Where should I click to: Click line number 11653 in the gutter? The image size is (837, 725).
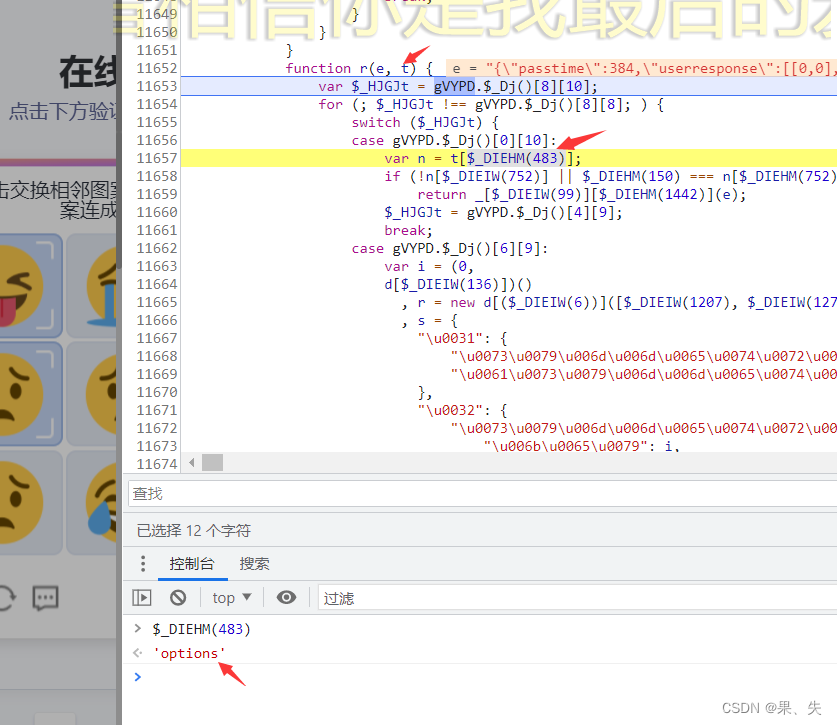pyautogui.click(x=156, y=86)
